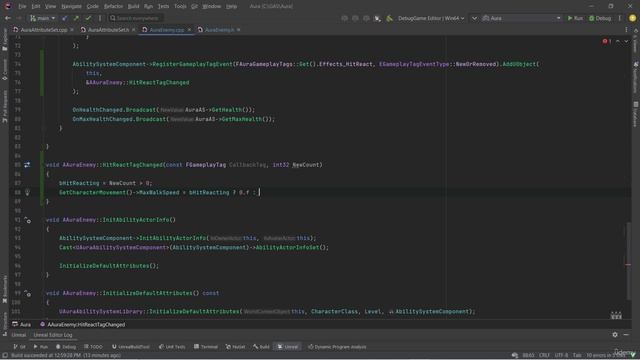Close the AuraEnemy.cpp tab
The image size is (640, 360).
189,30
